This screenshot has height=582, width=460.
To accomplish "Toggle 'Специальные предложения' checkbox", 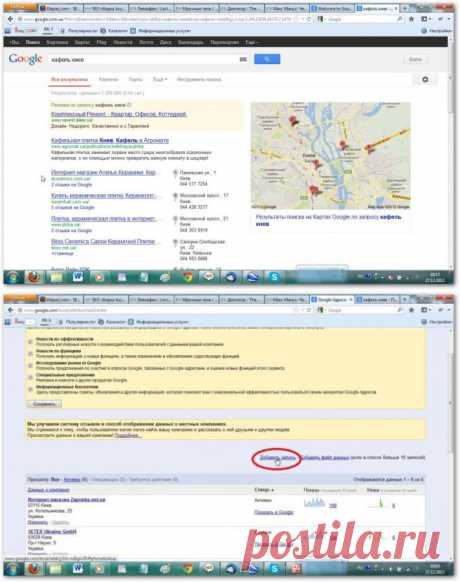I will pos(30,377).
